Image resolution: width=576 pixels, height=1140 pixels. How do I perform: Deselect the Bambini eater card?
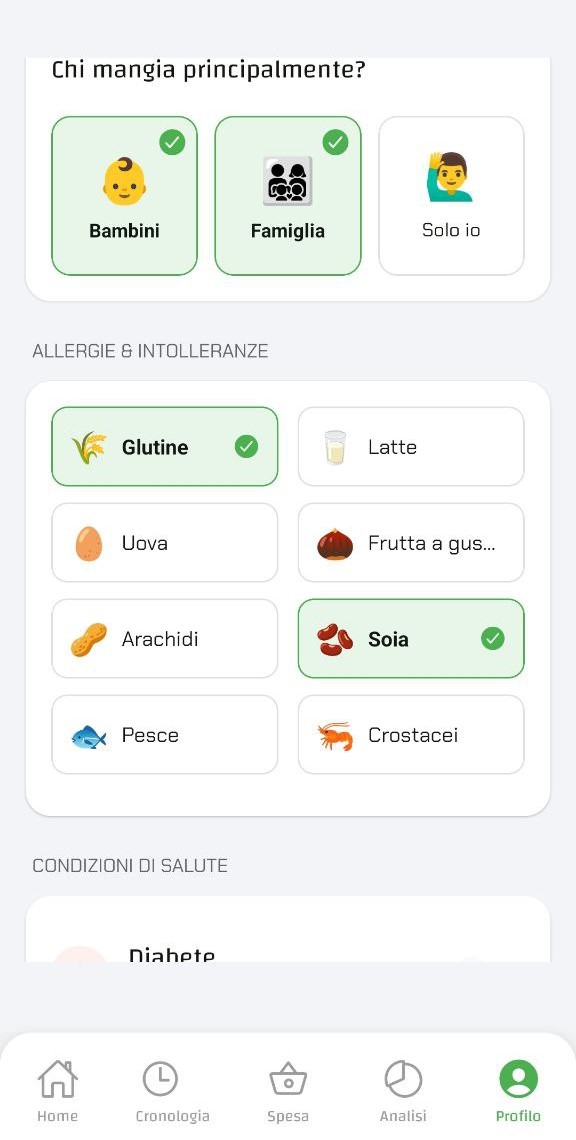(124, 195)
